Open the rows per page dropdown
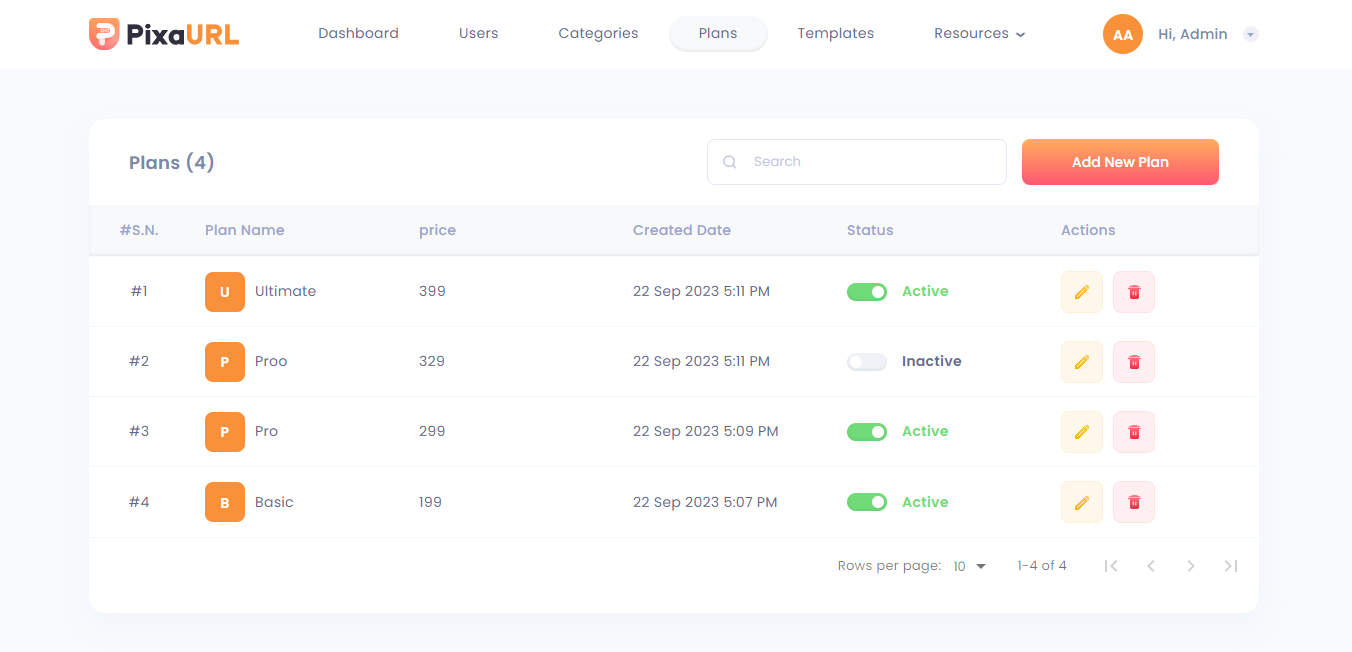Viewport: 1352px width, 652px height. (969, 566)
